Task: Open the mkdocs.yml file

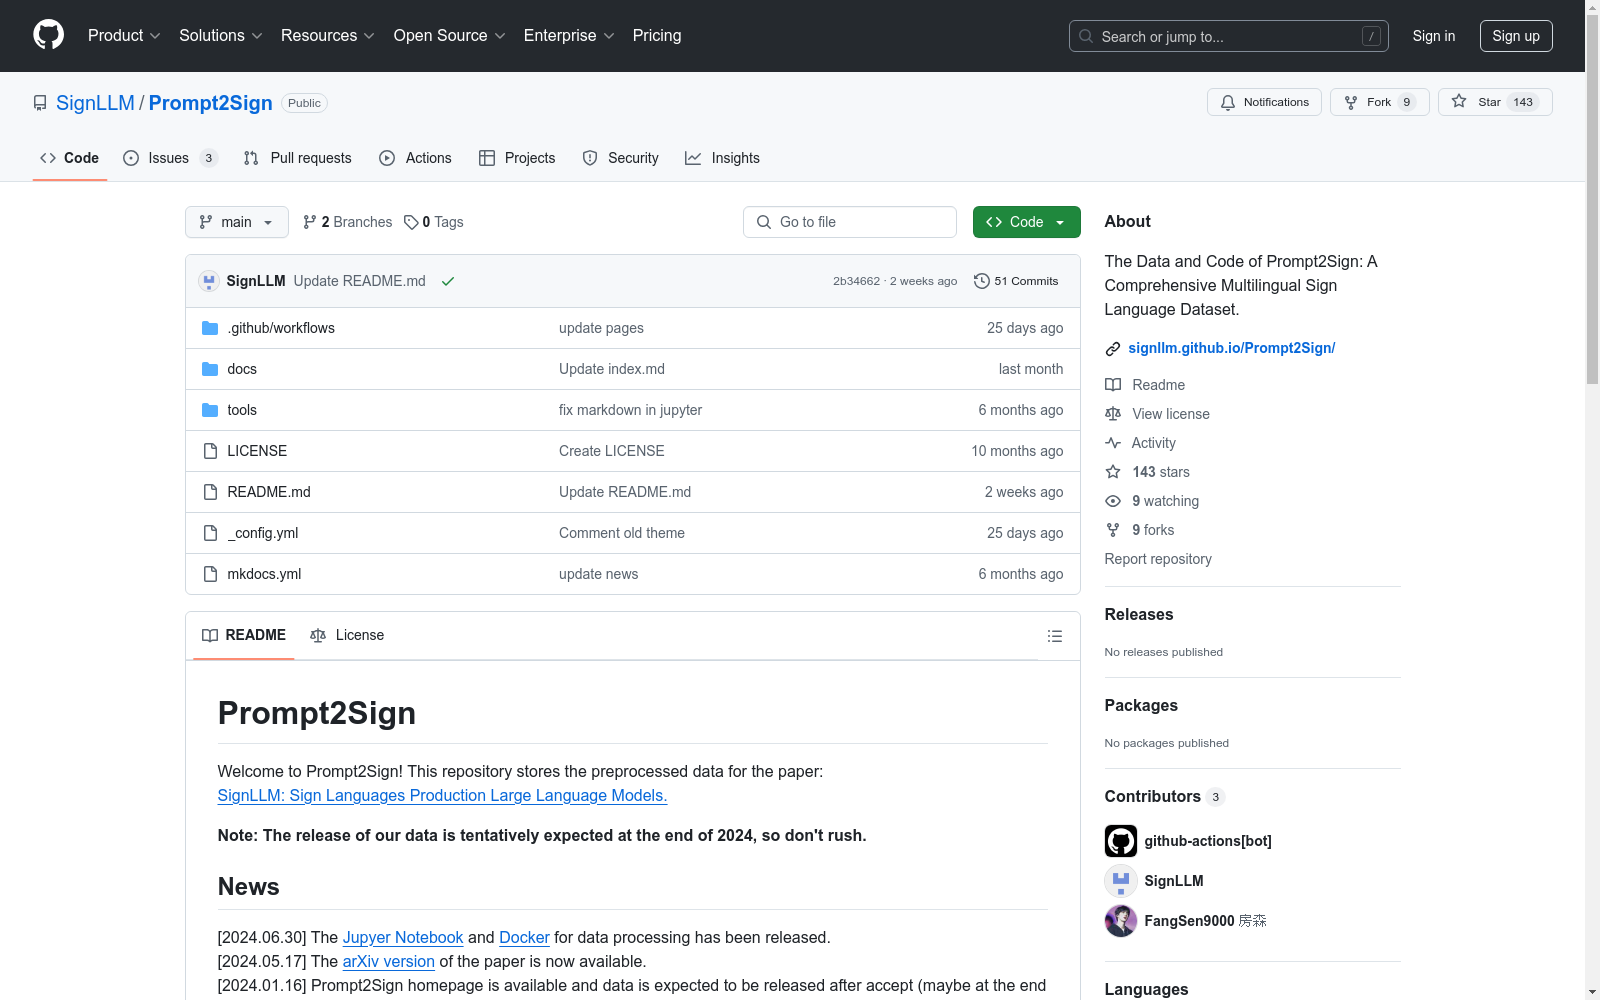Action: [264, 574]
